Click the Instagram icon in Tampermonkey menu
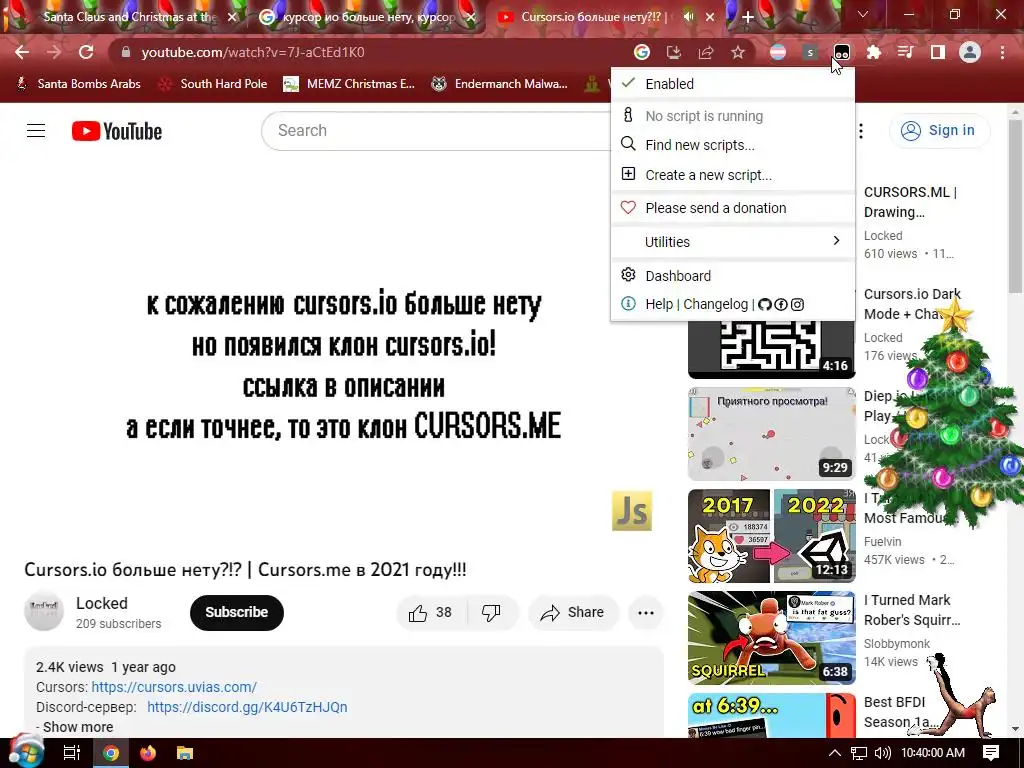 click(x=797, y=304)
